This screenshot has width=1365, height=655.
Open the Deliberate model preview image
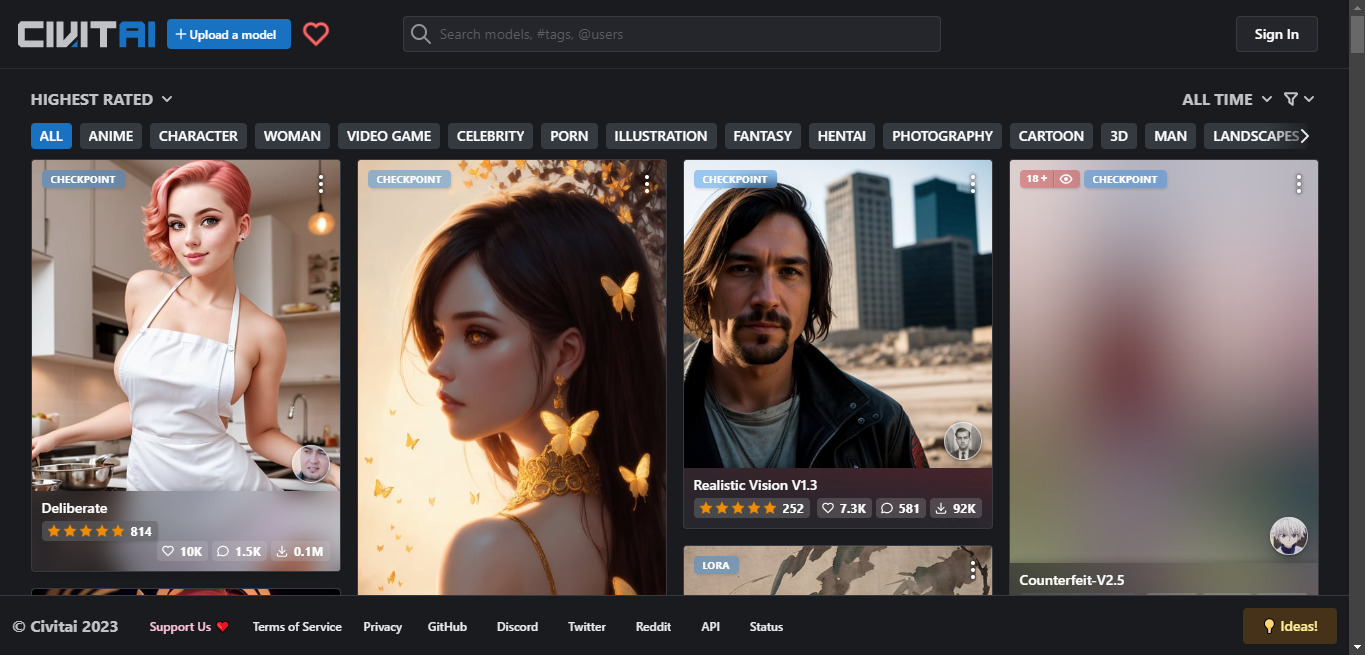186,325
